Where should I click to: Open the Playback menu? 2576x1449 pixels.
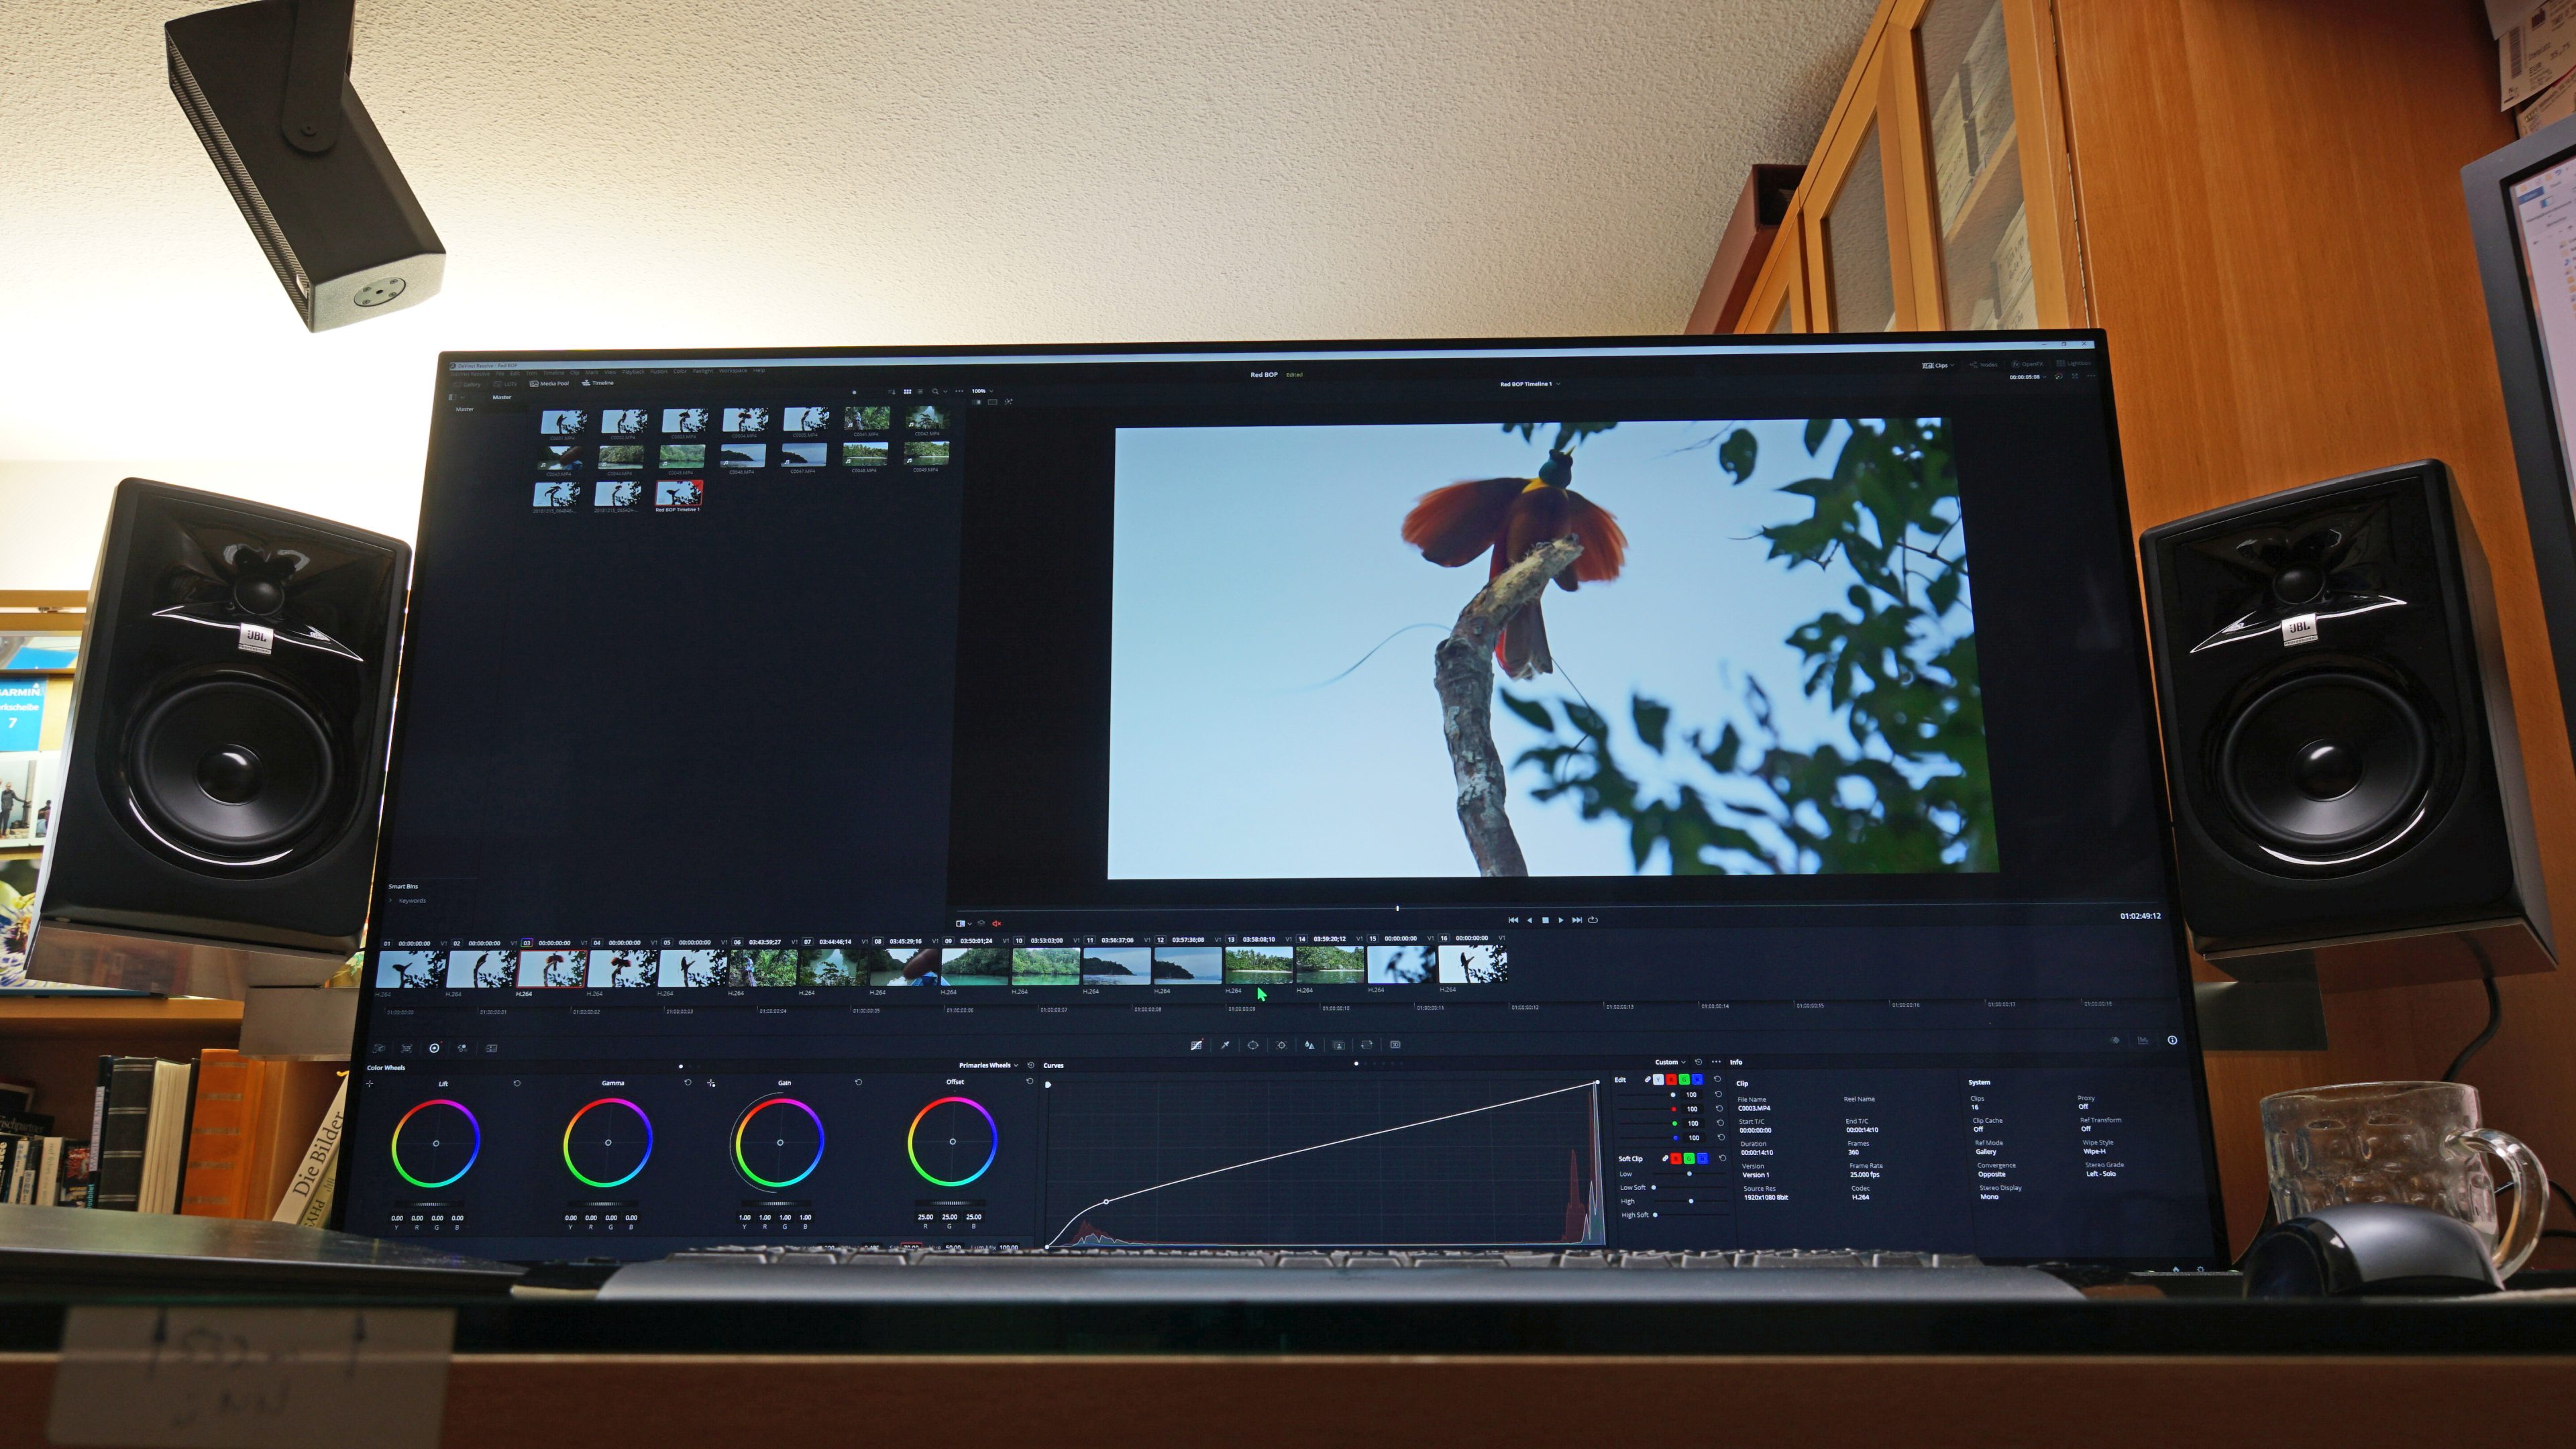(633, 371)
